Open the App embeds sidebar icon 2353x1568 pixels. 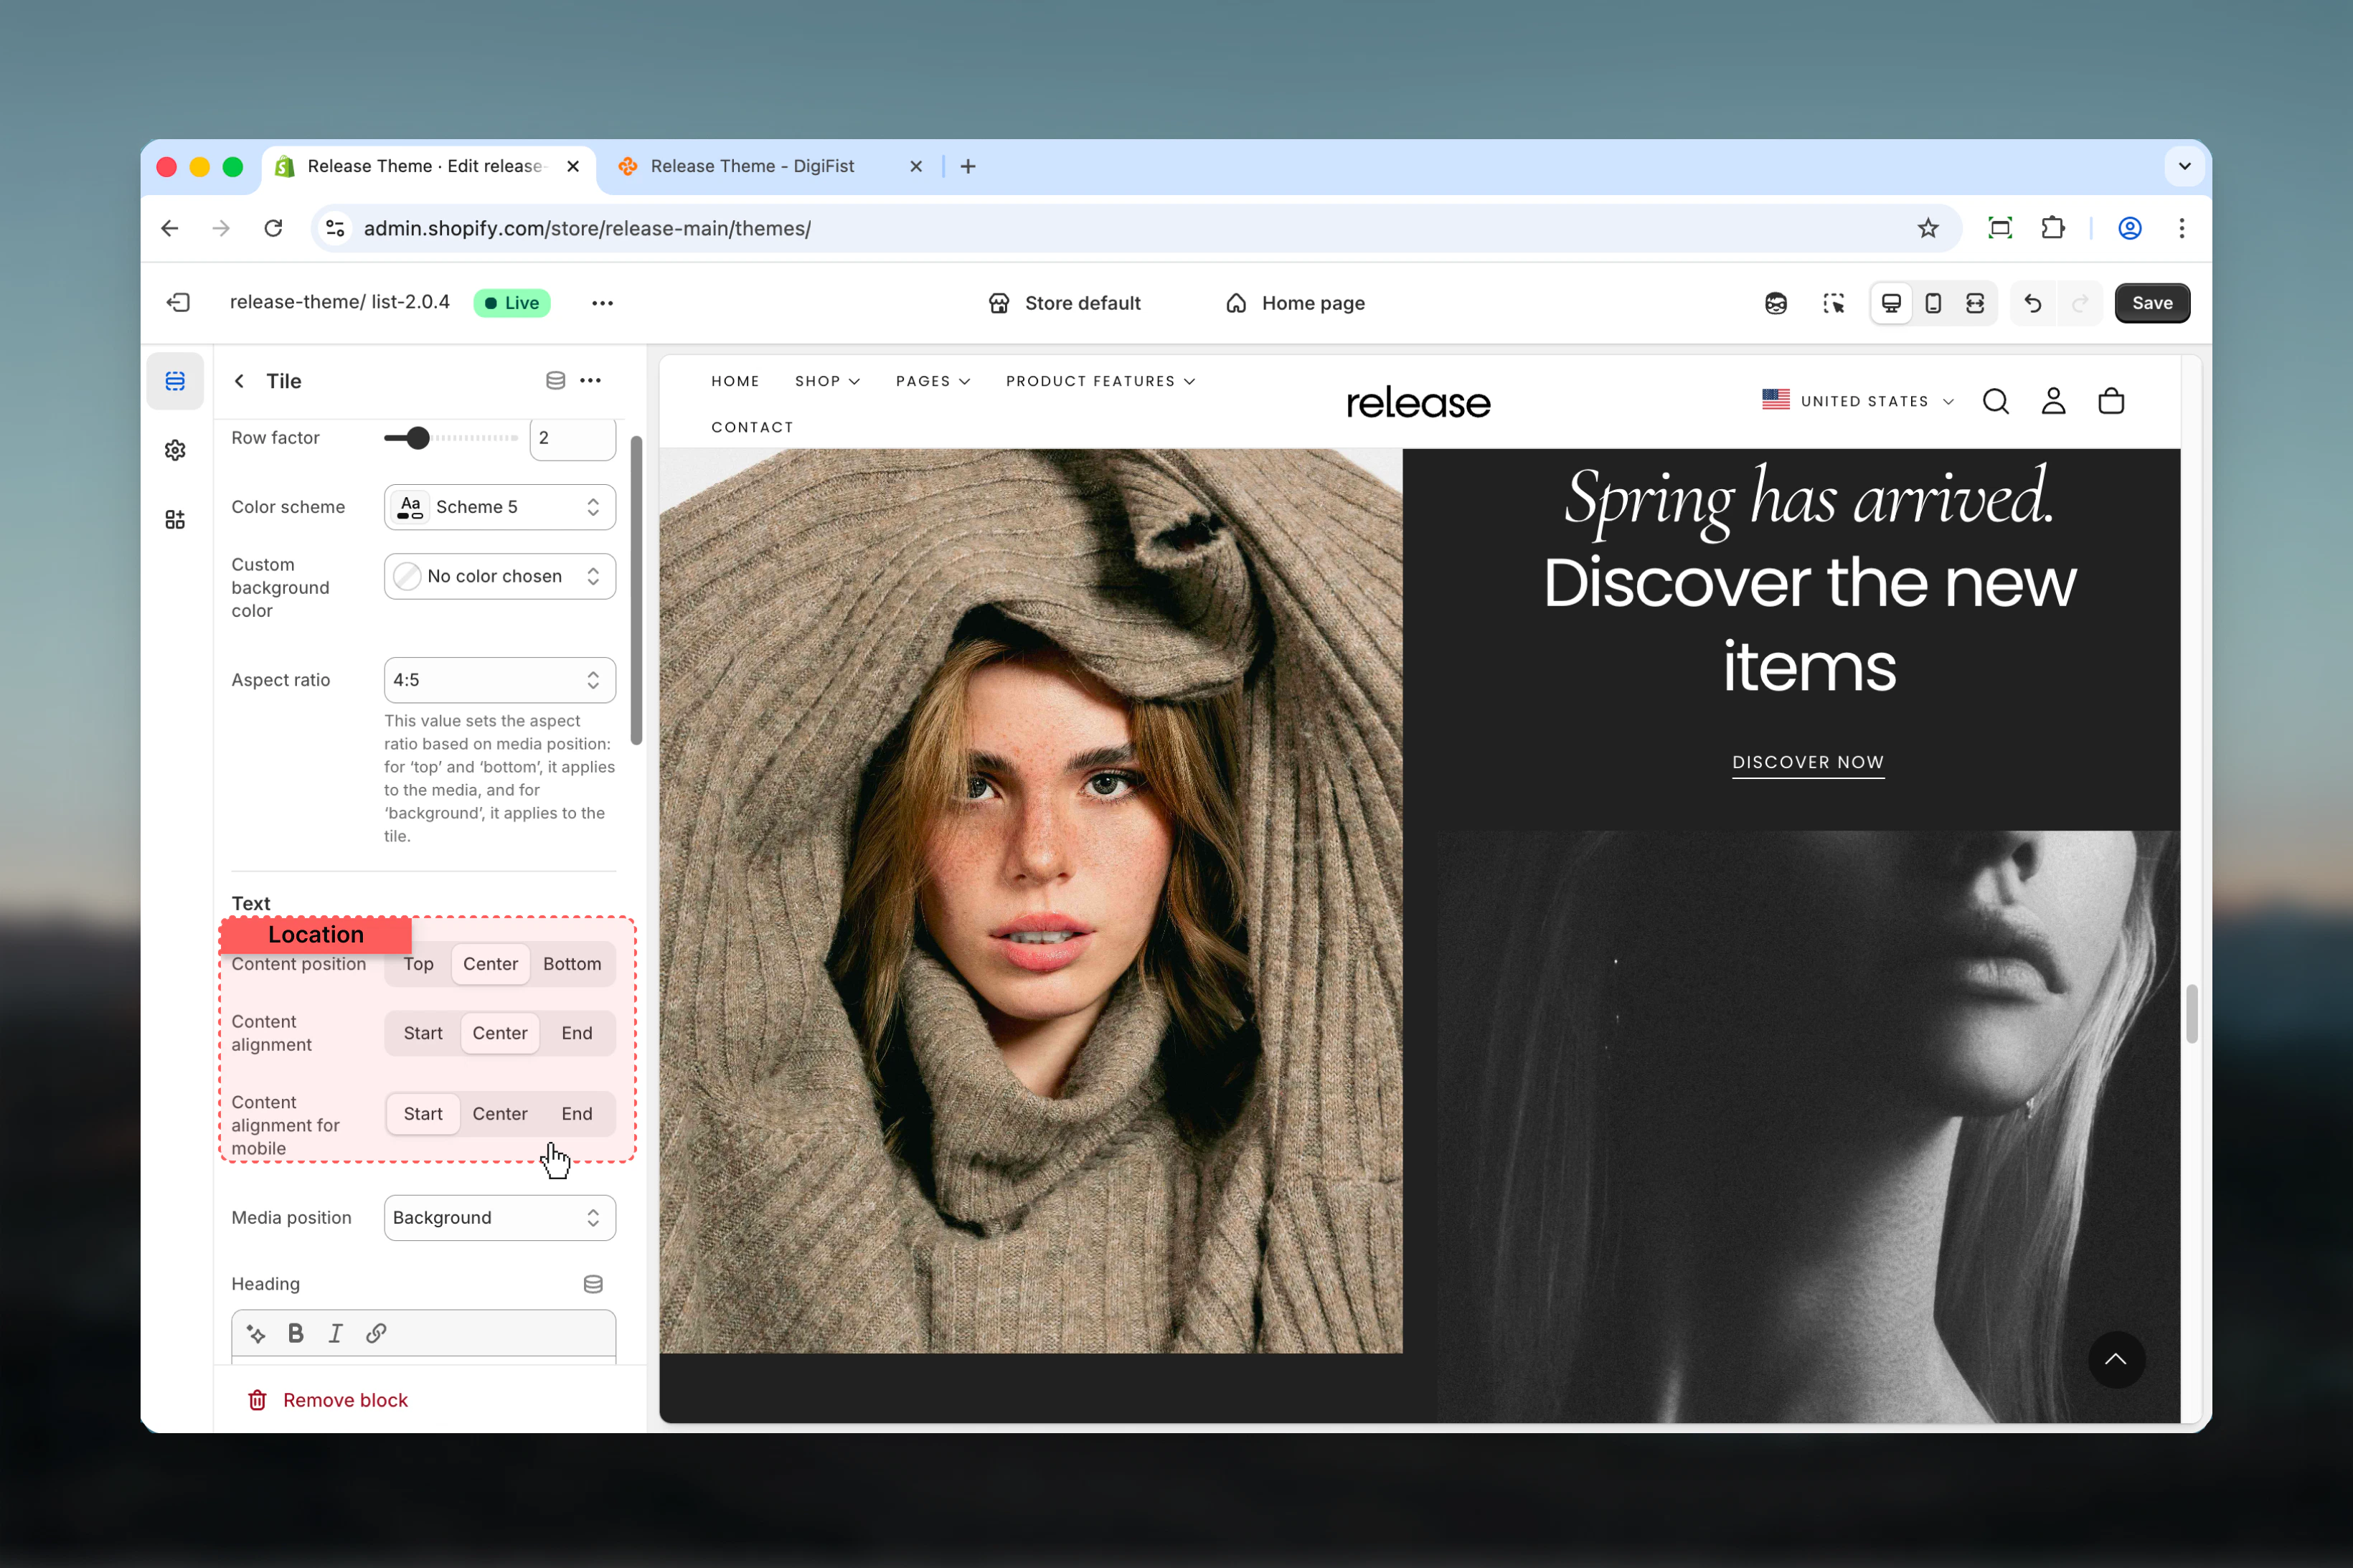(x=175, y=519)
